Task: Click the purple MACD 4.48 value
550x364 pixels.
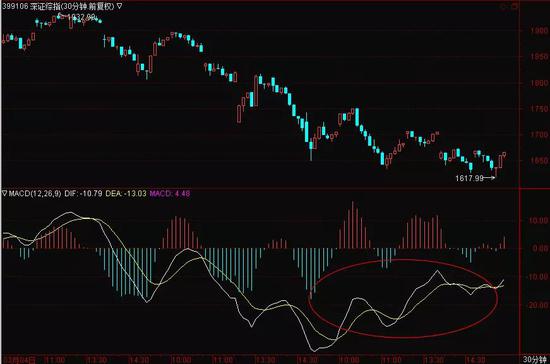Action: pyautogui.click(x=170, y=193)
